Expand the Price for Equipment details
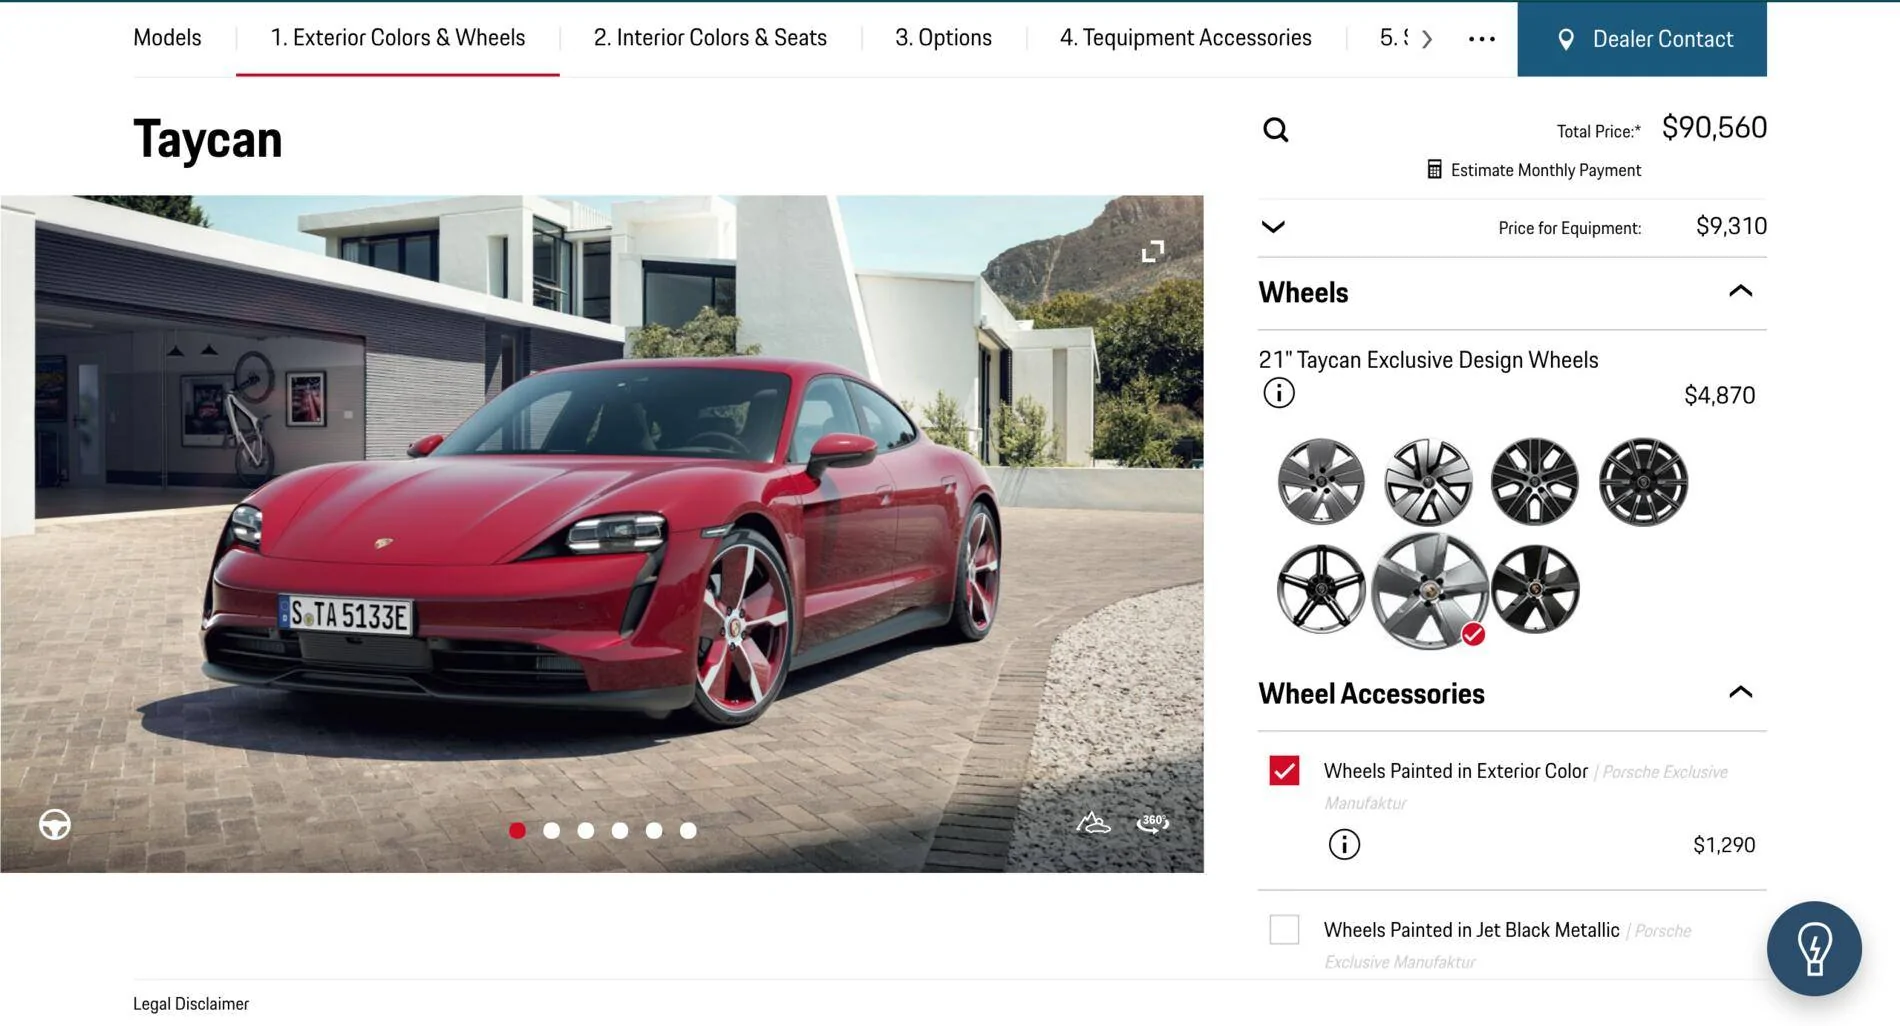The image size is (1900, 1026). 1273,227
